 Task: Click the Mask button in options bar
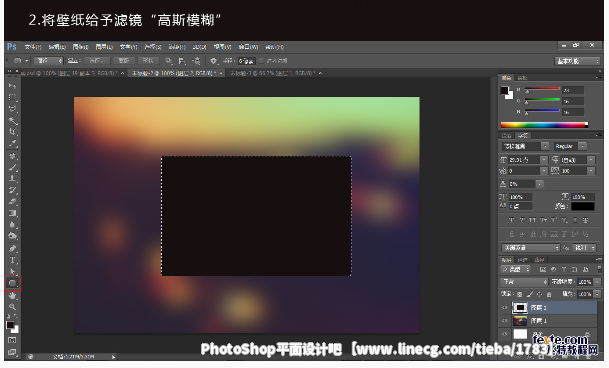point(124,61)
